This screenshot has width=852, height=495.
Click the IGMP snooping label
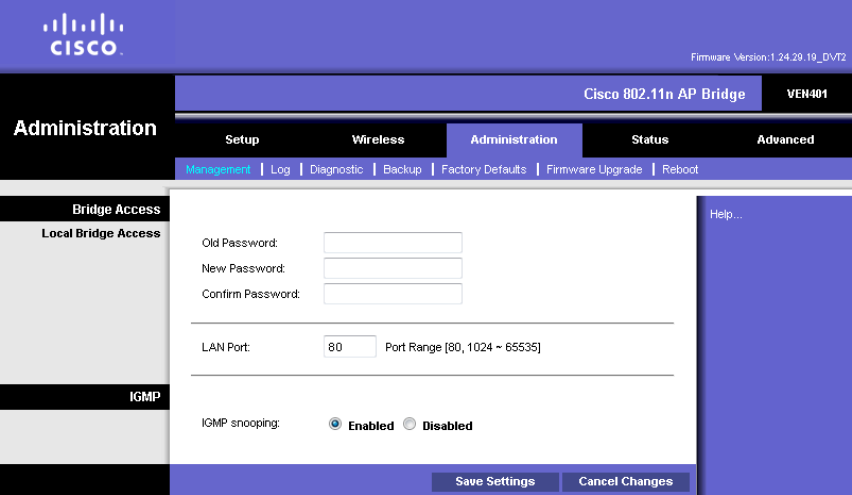240,423
